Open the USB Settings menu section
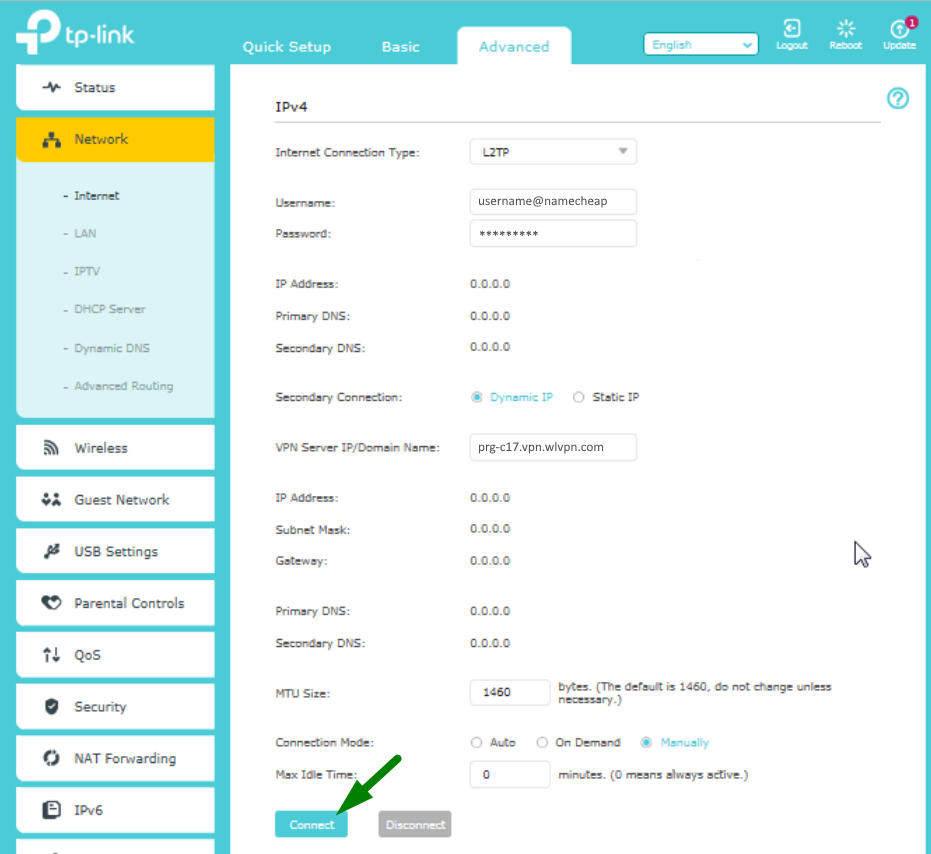The height and width of the screenshot is (854, 931). click(115, 551)
